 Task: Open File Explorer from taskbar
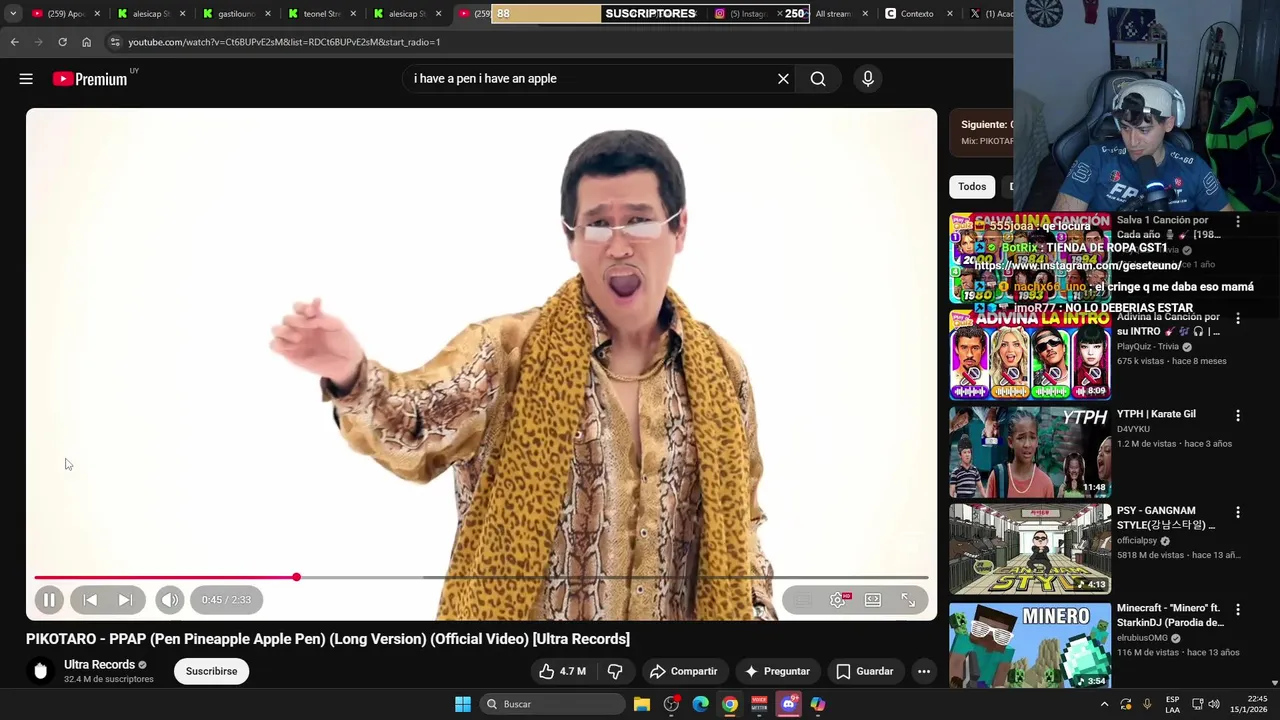coord(642,704)
